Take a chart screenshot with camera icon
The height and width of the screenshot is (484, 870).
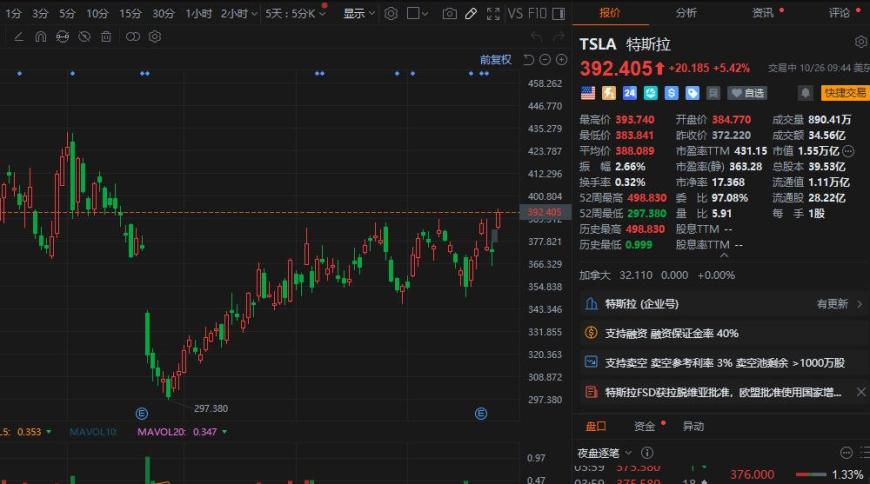(449, 13)
